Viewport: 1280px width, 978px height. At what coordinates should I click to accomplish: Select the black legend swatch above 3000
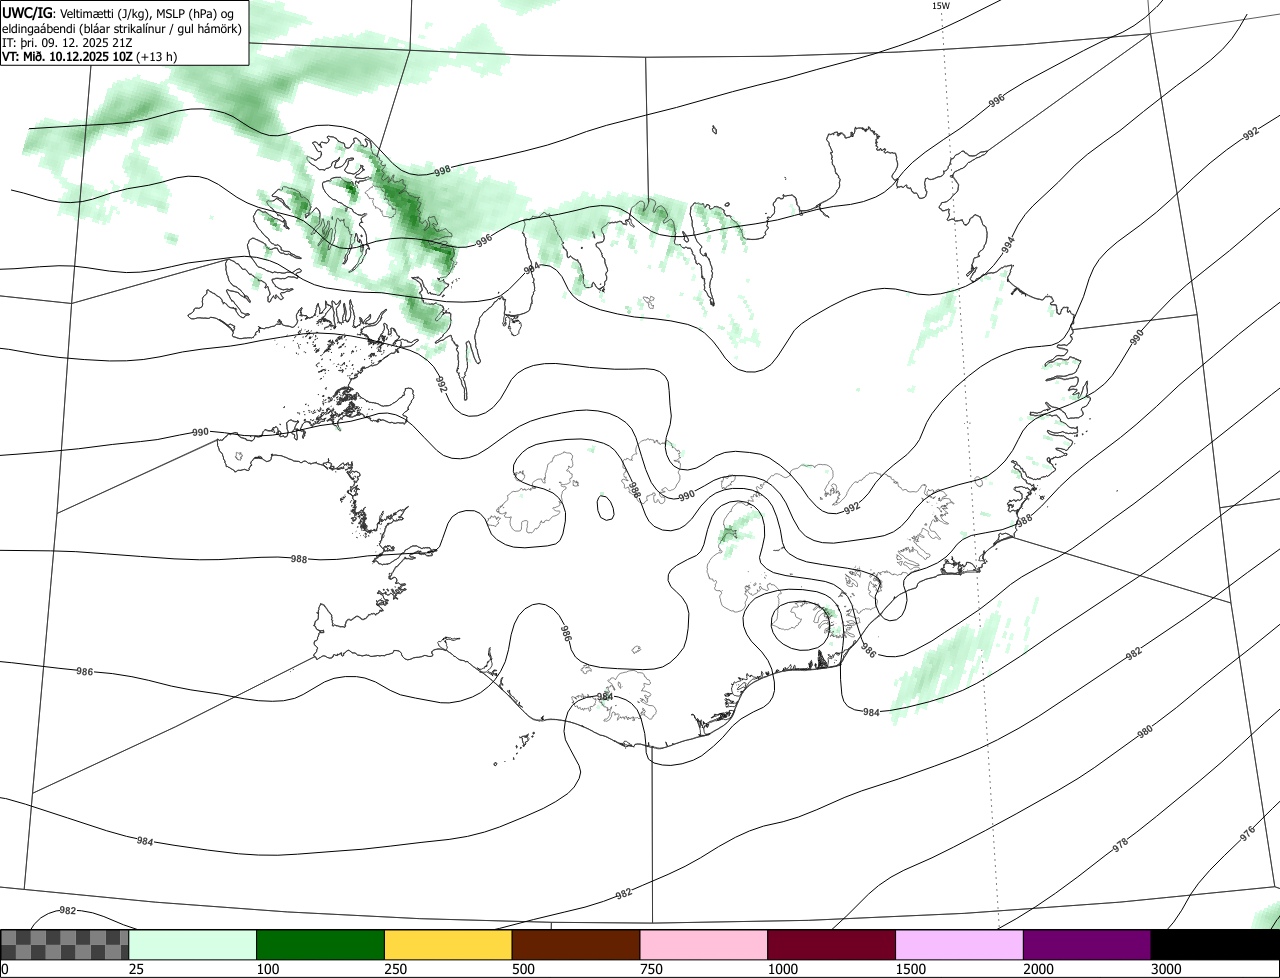pyautogui.click(x=1215, y=945)
